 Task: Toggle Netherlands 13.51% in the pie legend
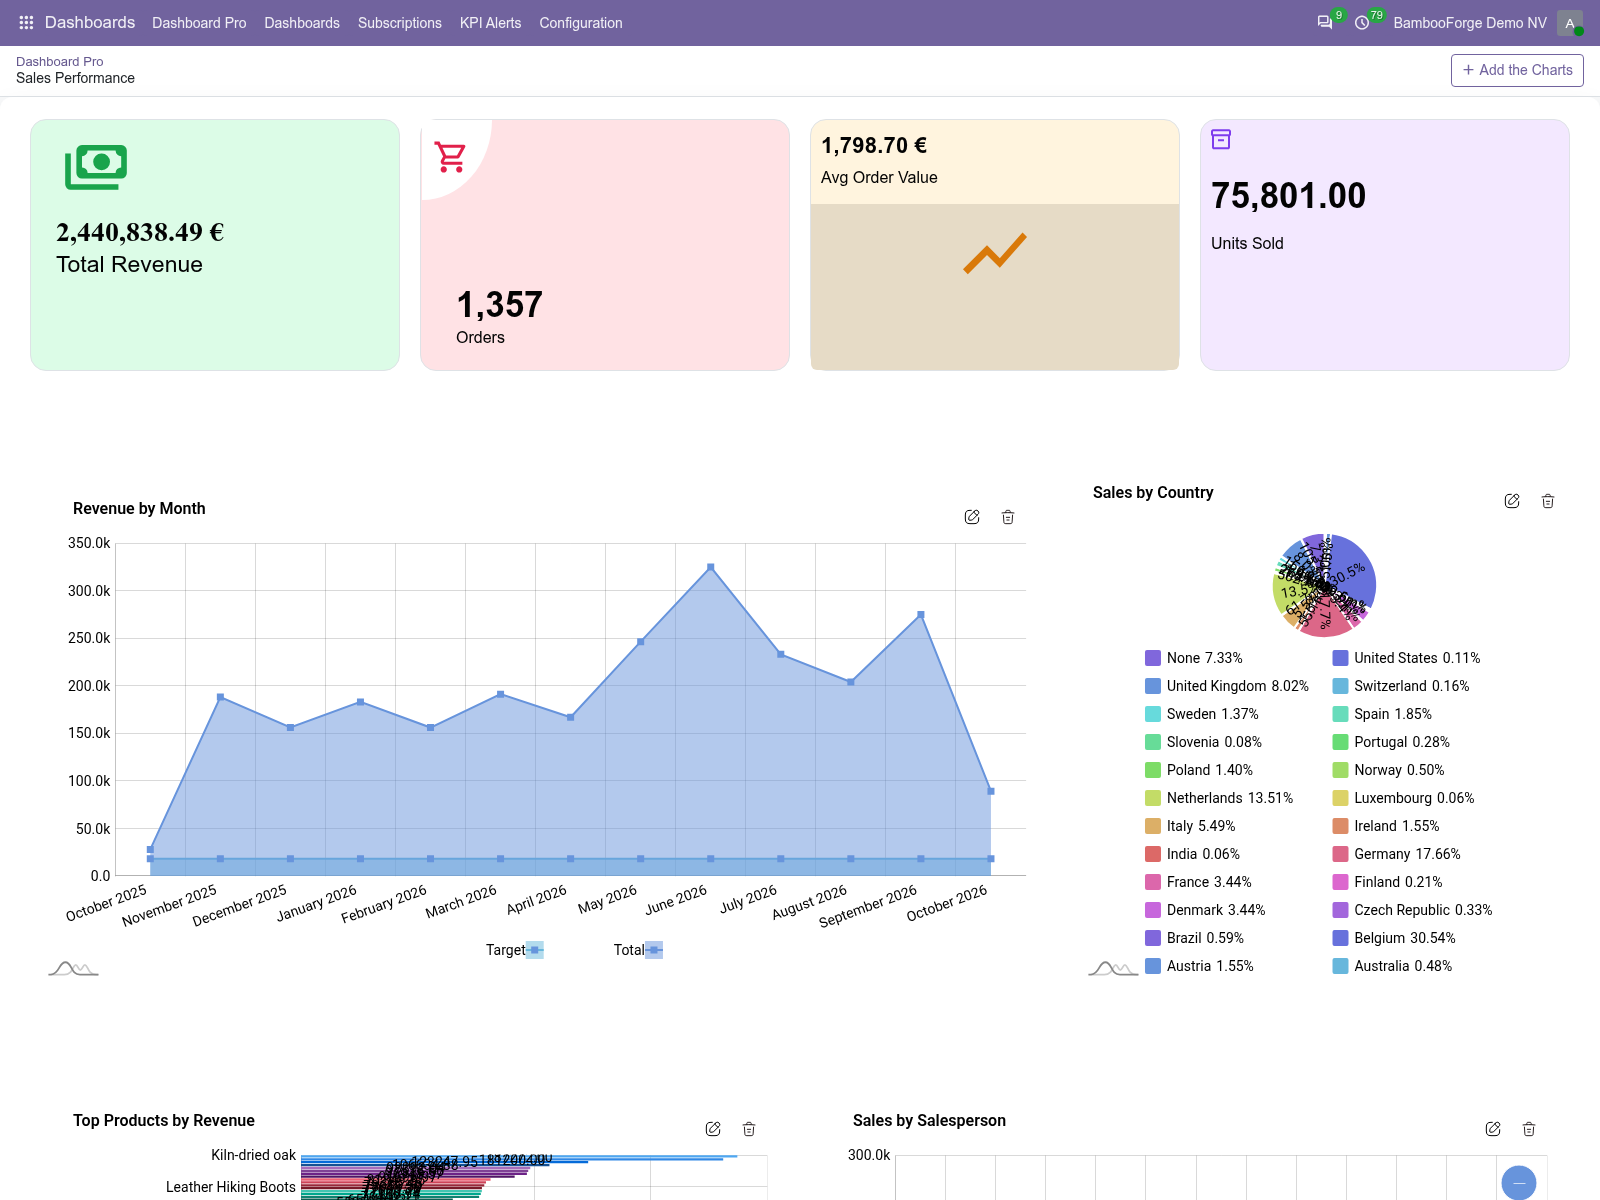point(1219,798)
